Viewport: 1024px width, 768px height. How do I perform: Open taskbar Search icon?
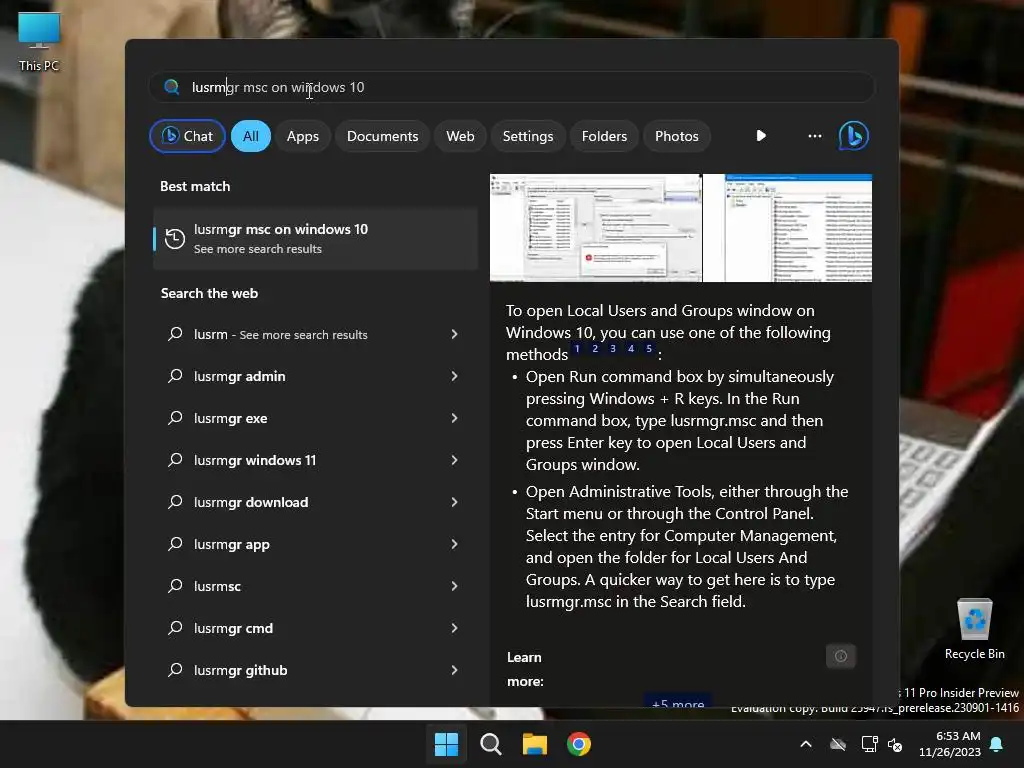pos(490,744)
